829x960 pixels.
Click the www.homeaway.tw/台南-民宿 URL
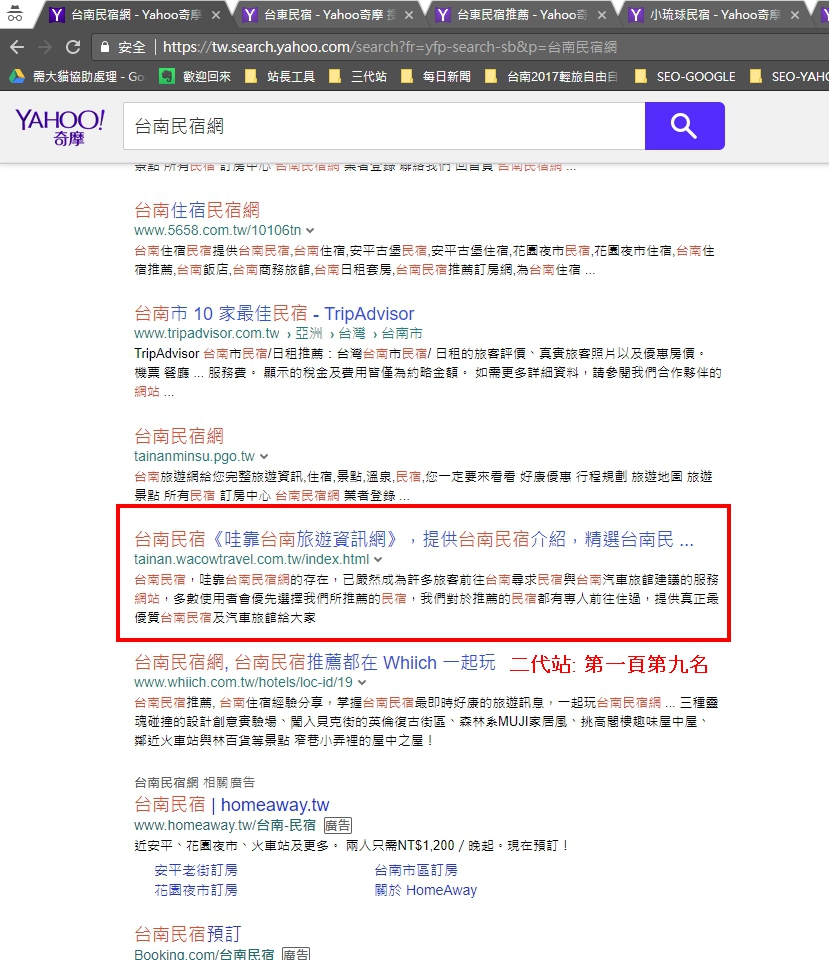225,825
